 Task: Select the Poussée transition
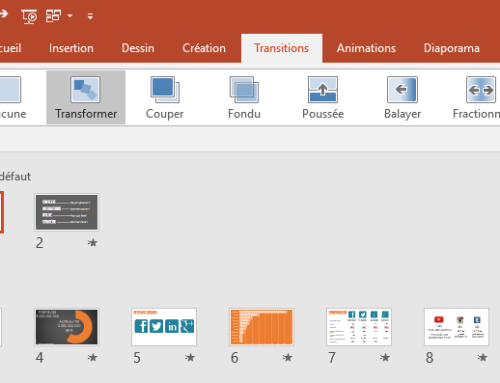coord(323,97)
